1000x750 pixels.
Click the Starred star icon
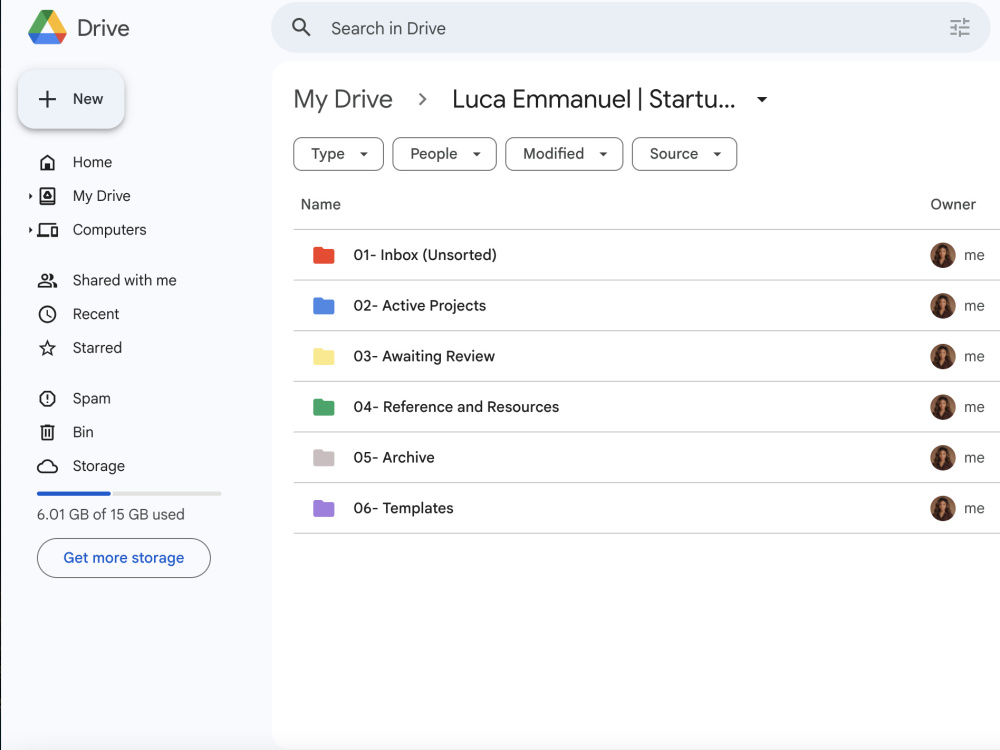(47, 348)
